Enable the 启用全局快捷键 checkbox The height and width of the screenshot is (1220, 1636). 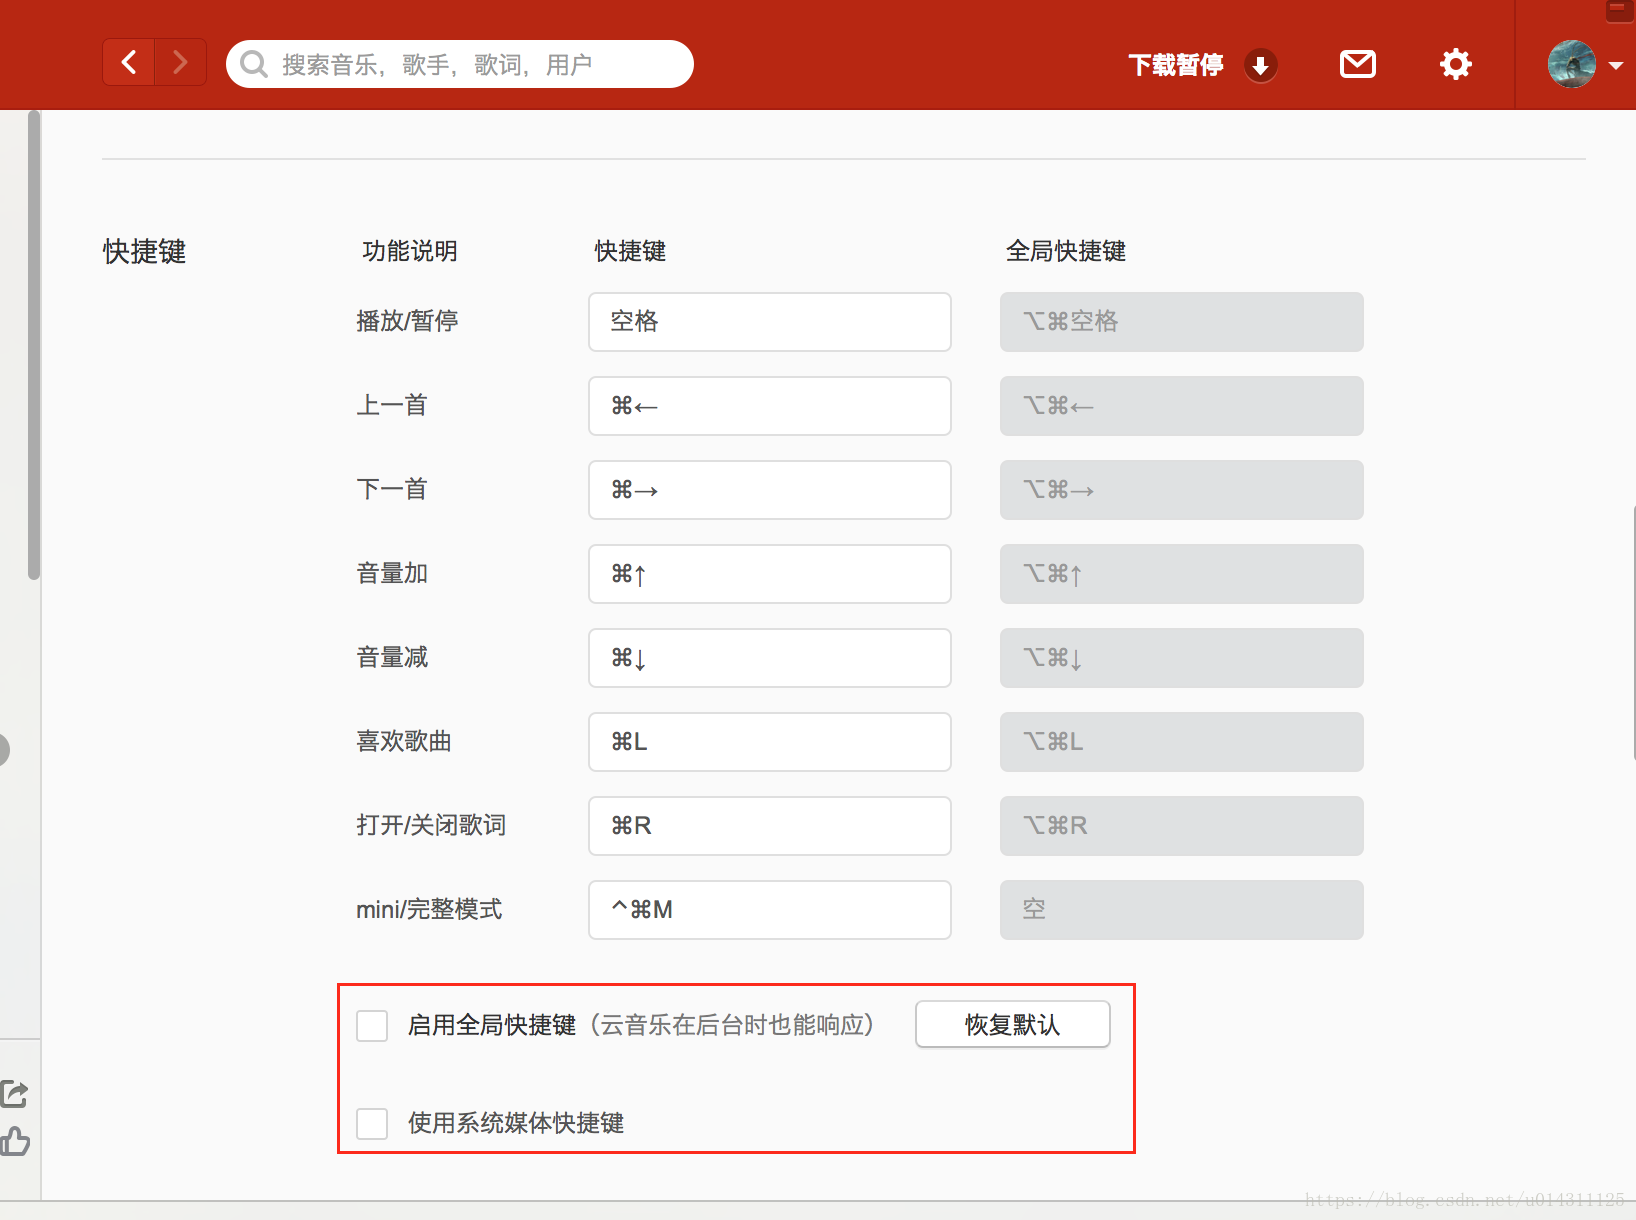point(372,1025)
